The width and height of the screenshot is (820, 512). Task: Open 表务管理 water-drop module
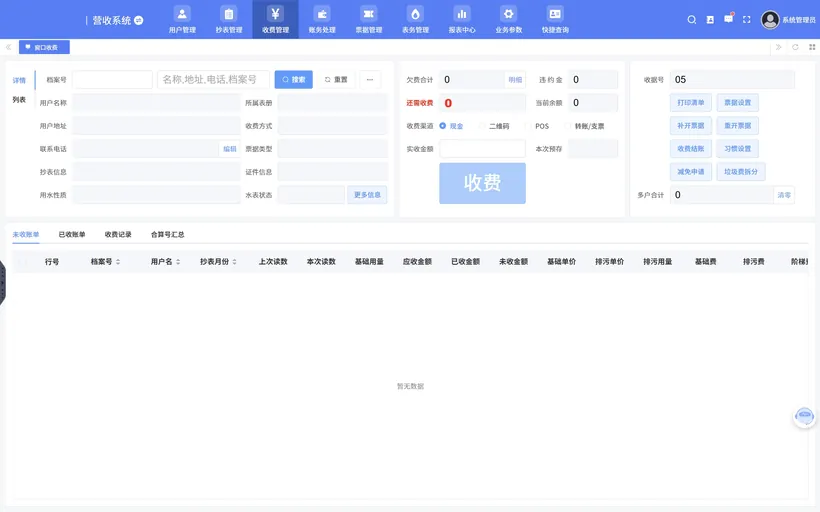click(415, 19)
